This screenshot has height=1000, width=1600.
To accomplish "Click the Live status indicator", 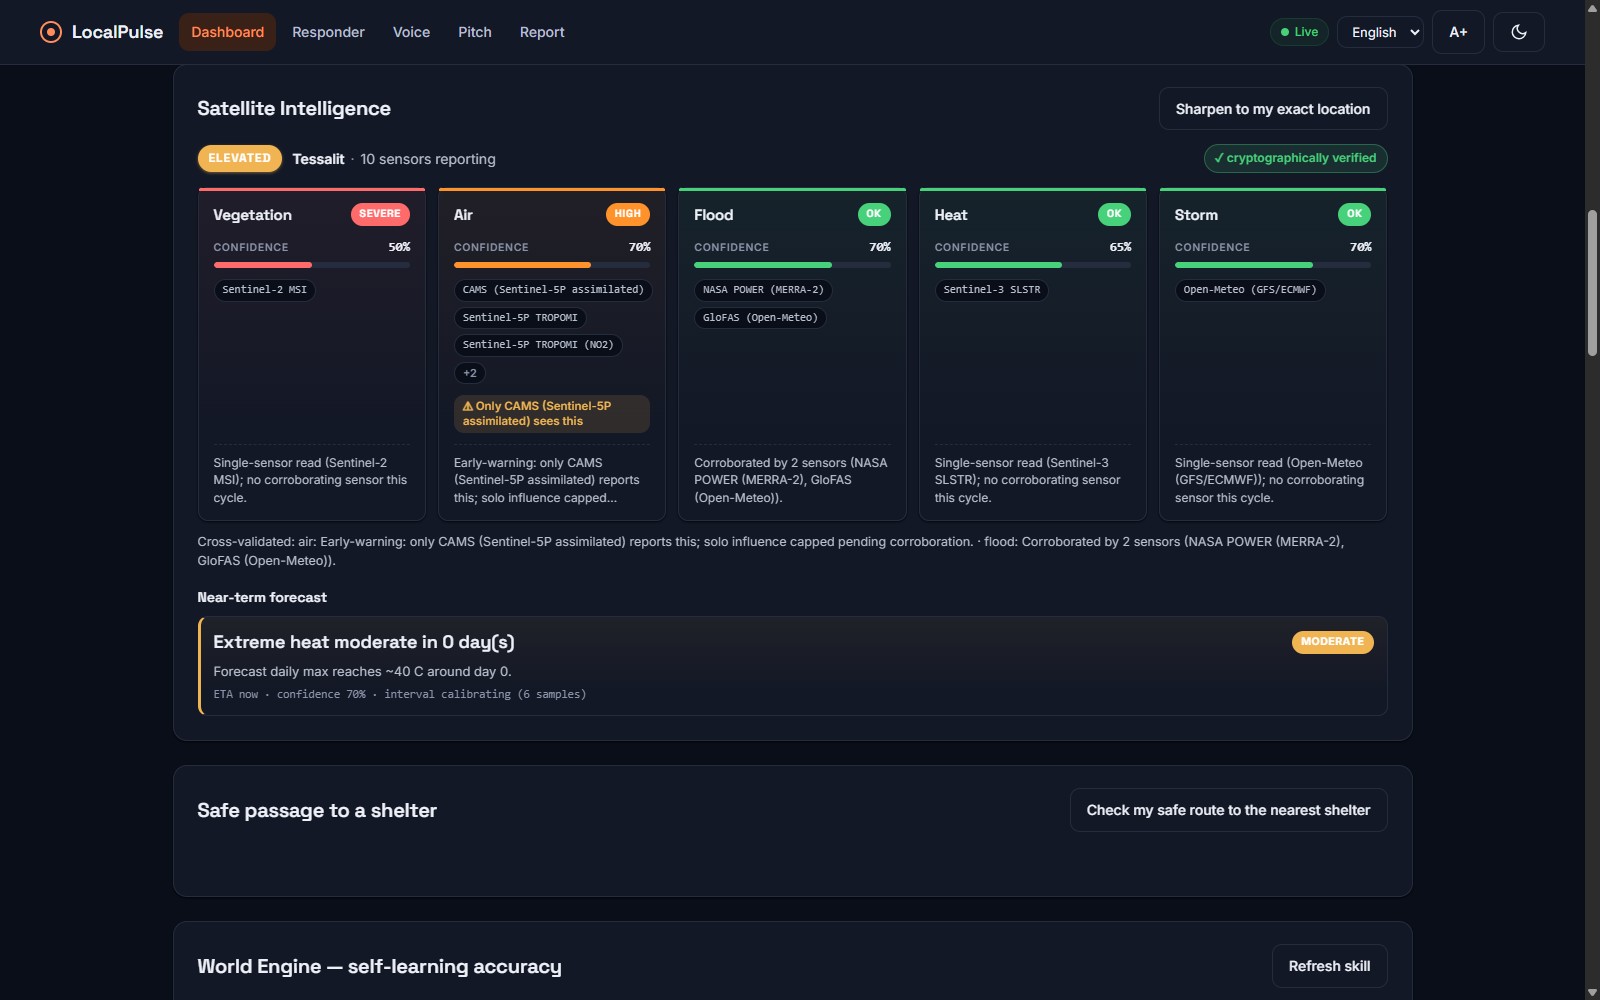I will coord(1299,32).
